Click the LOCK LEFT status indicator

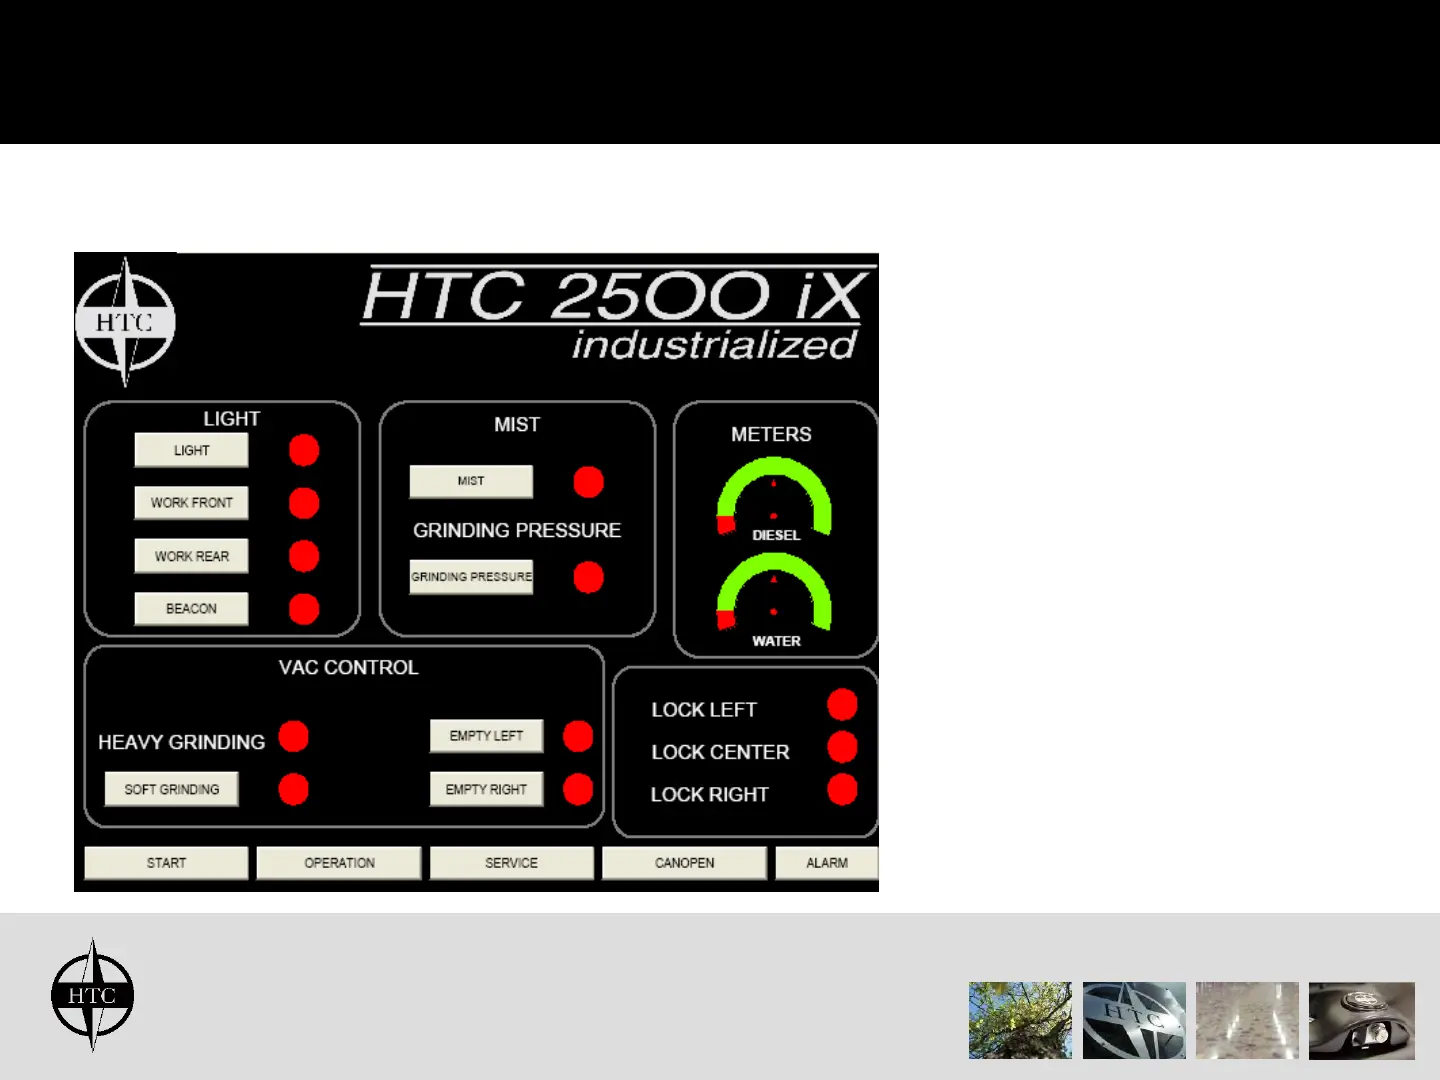click(x=843, y=705)
